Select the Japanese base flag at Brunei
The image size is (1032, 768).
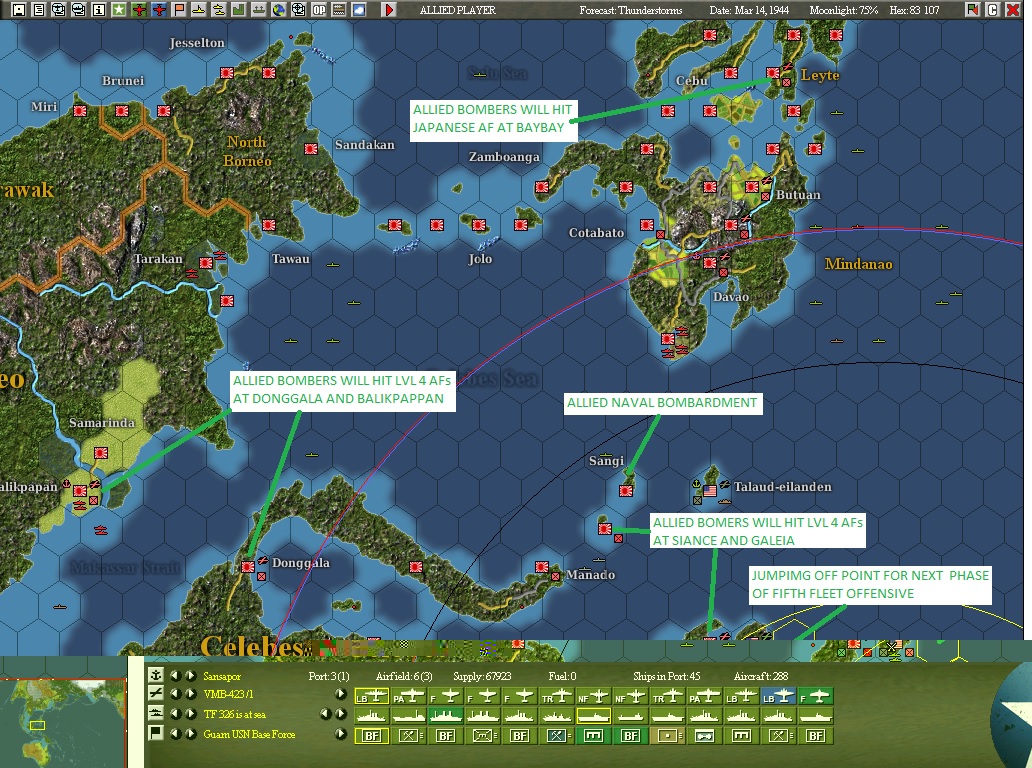[122, 111]
